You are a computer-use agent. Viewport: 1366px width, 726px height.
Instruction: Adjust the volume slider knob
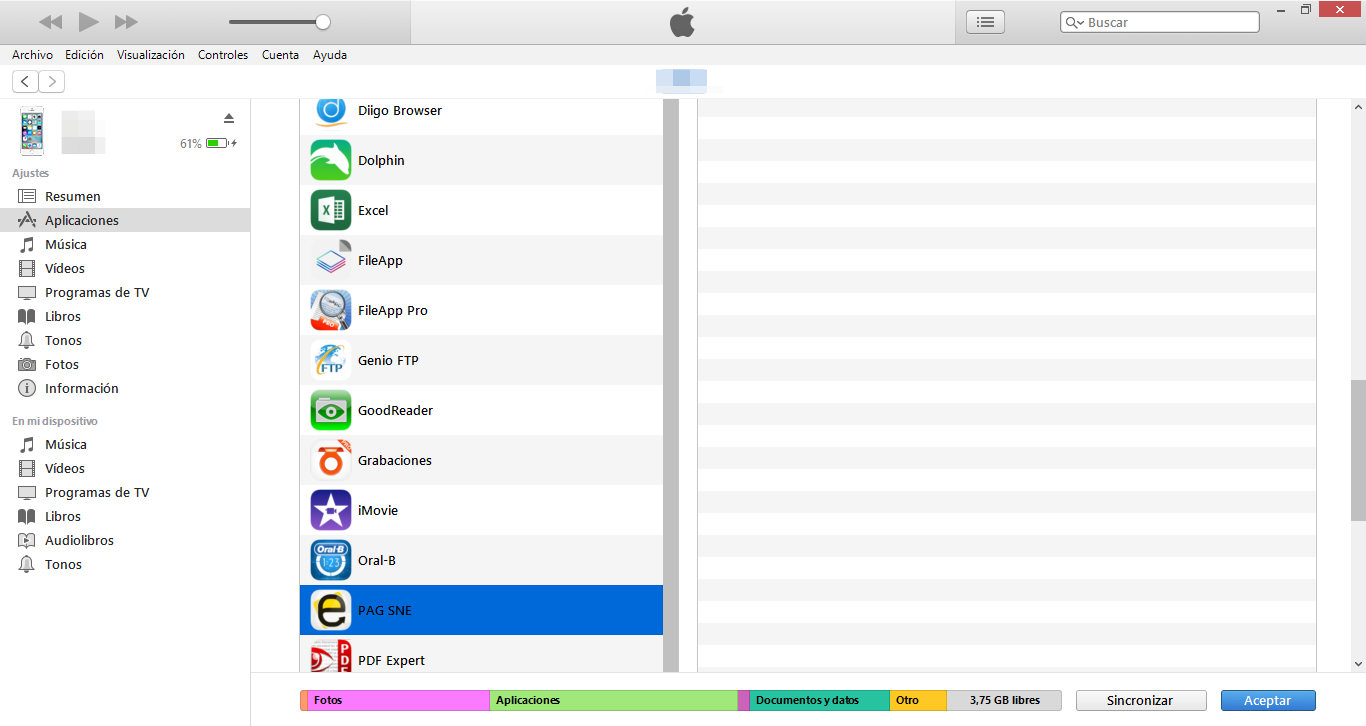point(322,22)
